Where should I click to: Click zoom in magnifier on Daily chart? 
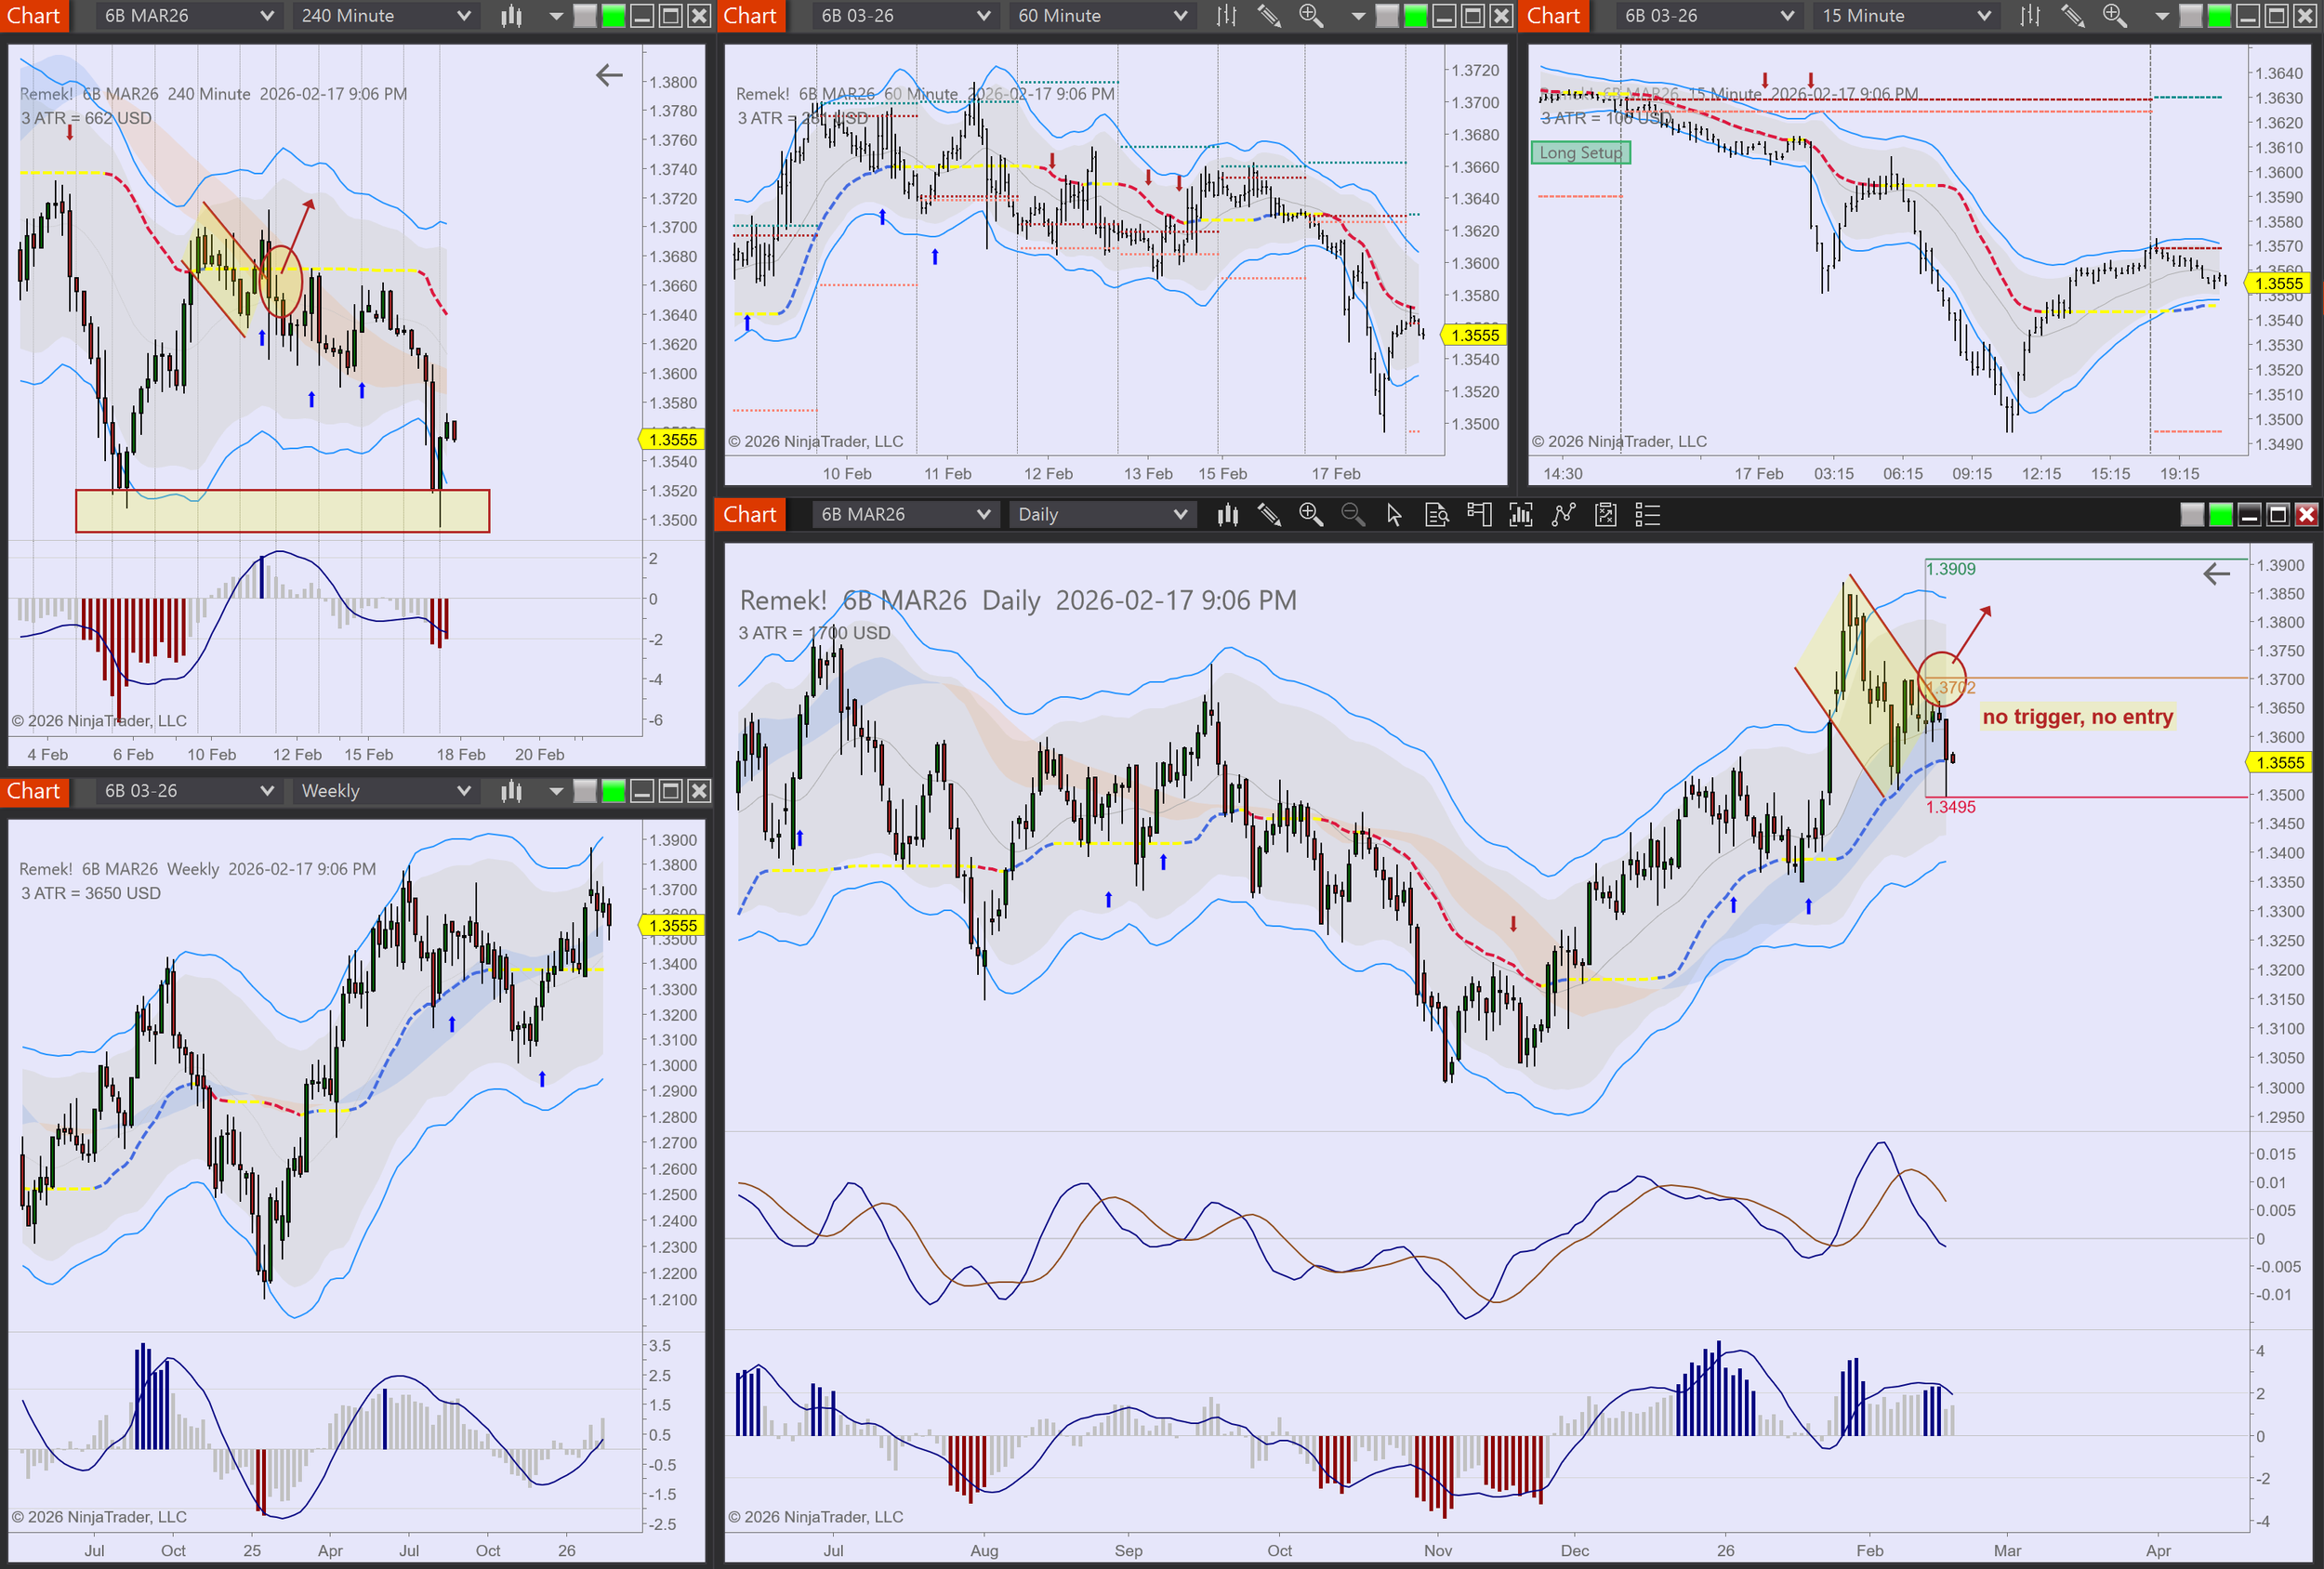click(1310, 515)
